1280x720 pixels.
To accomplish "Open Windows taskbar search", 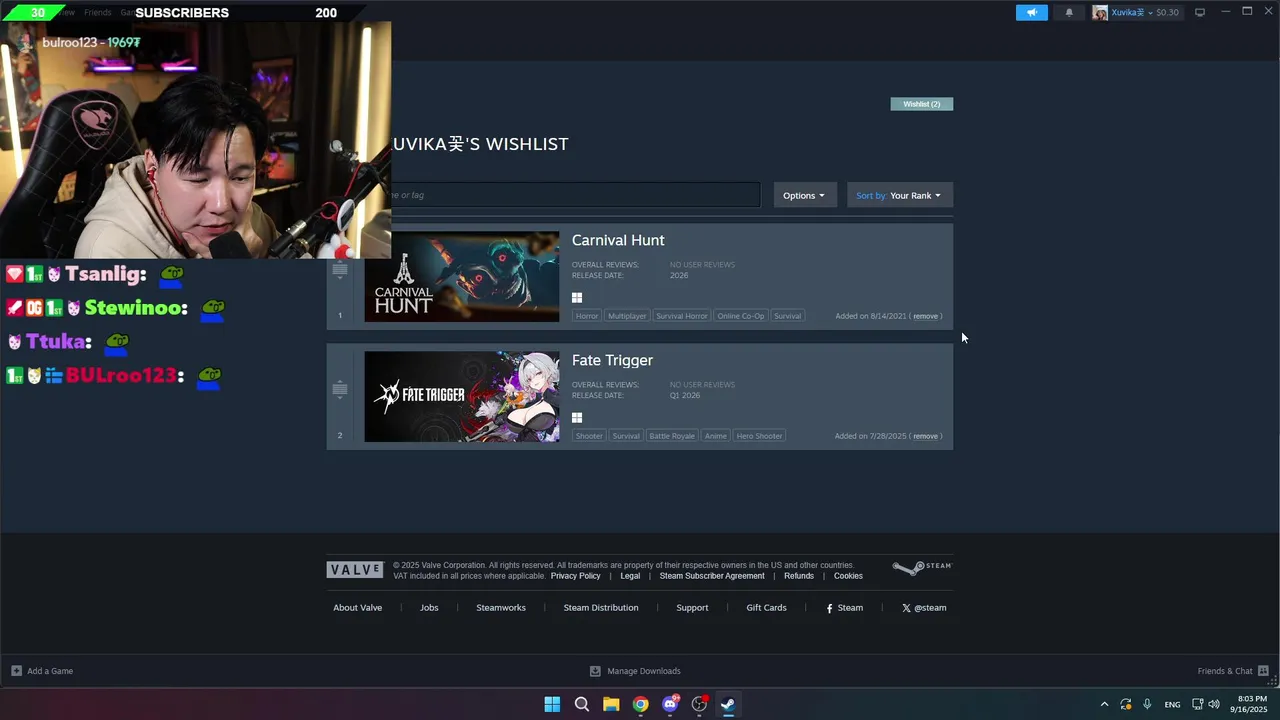I will coord(581,704).
